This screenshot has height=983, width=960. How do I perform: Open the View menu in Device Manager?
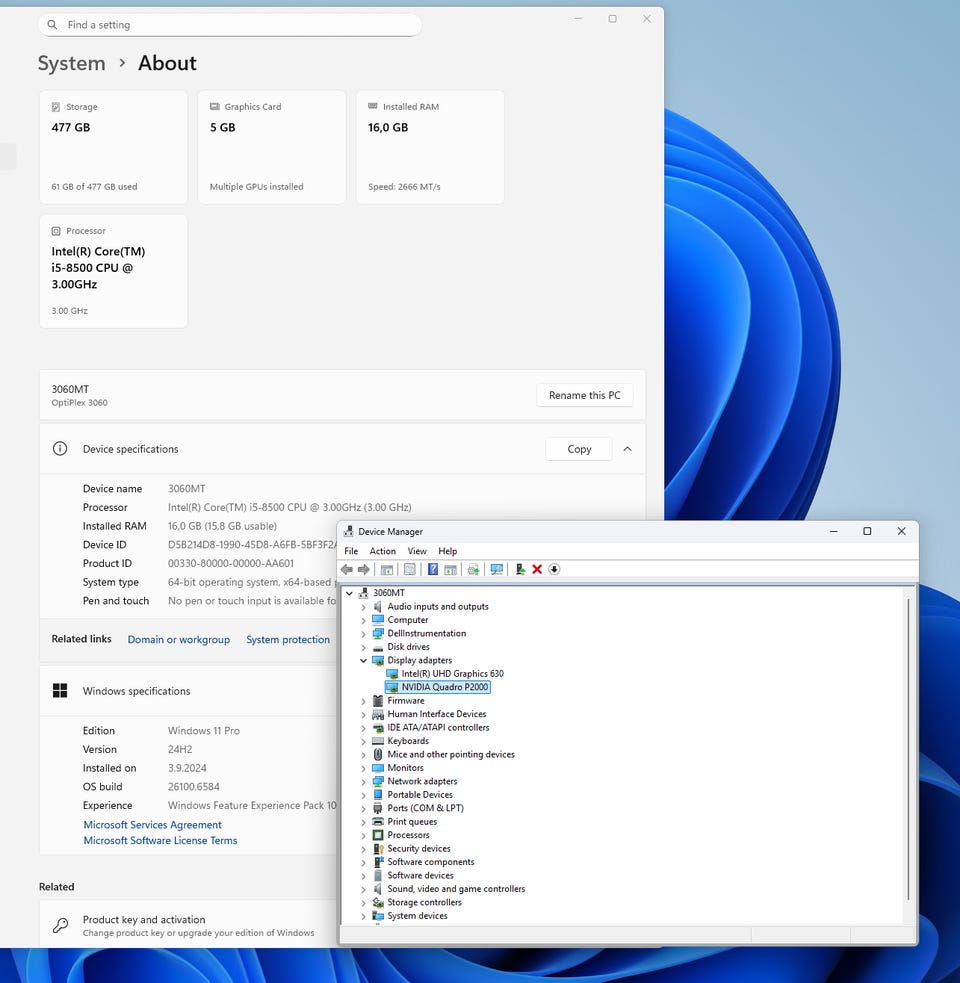[x=417, y=551]
